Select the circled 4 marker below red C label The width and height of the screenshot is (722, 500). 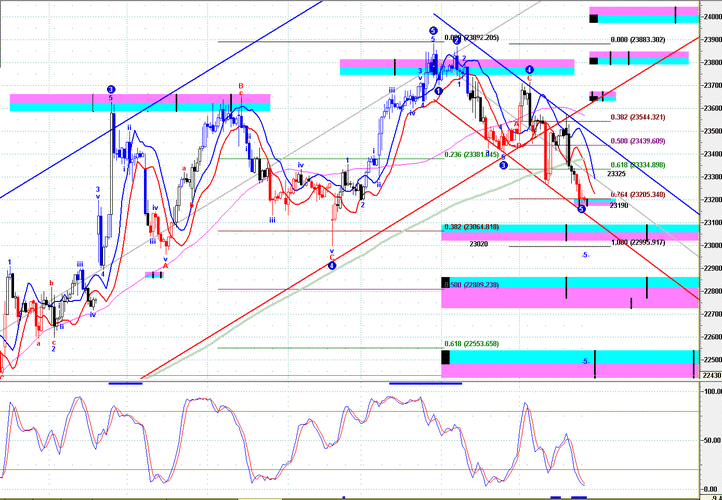click(332, 266)
